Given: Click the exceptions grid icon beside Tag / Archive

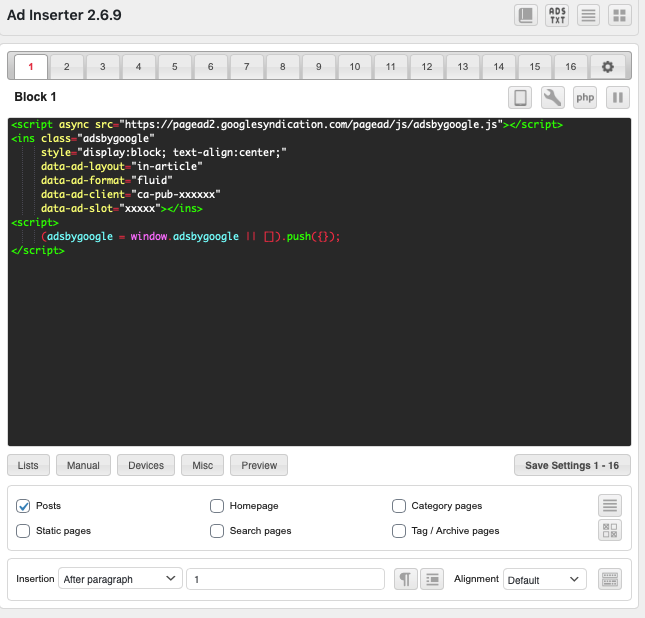Looking at the screenshot, I should pos(610,530).
